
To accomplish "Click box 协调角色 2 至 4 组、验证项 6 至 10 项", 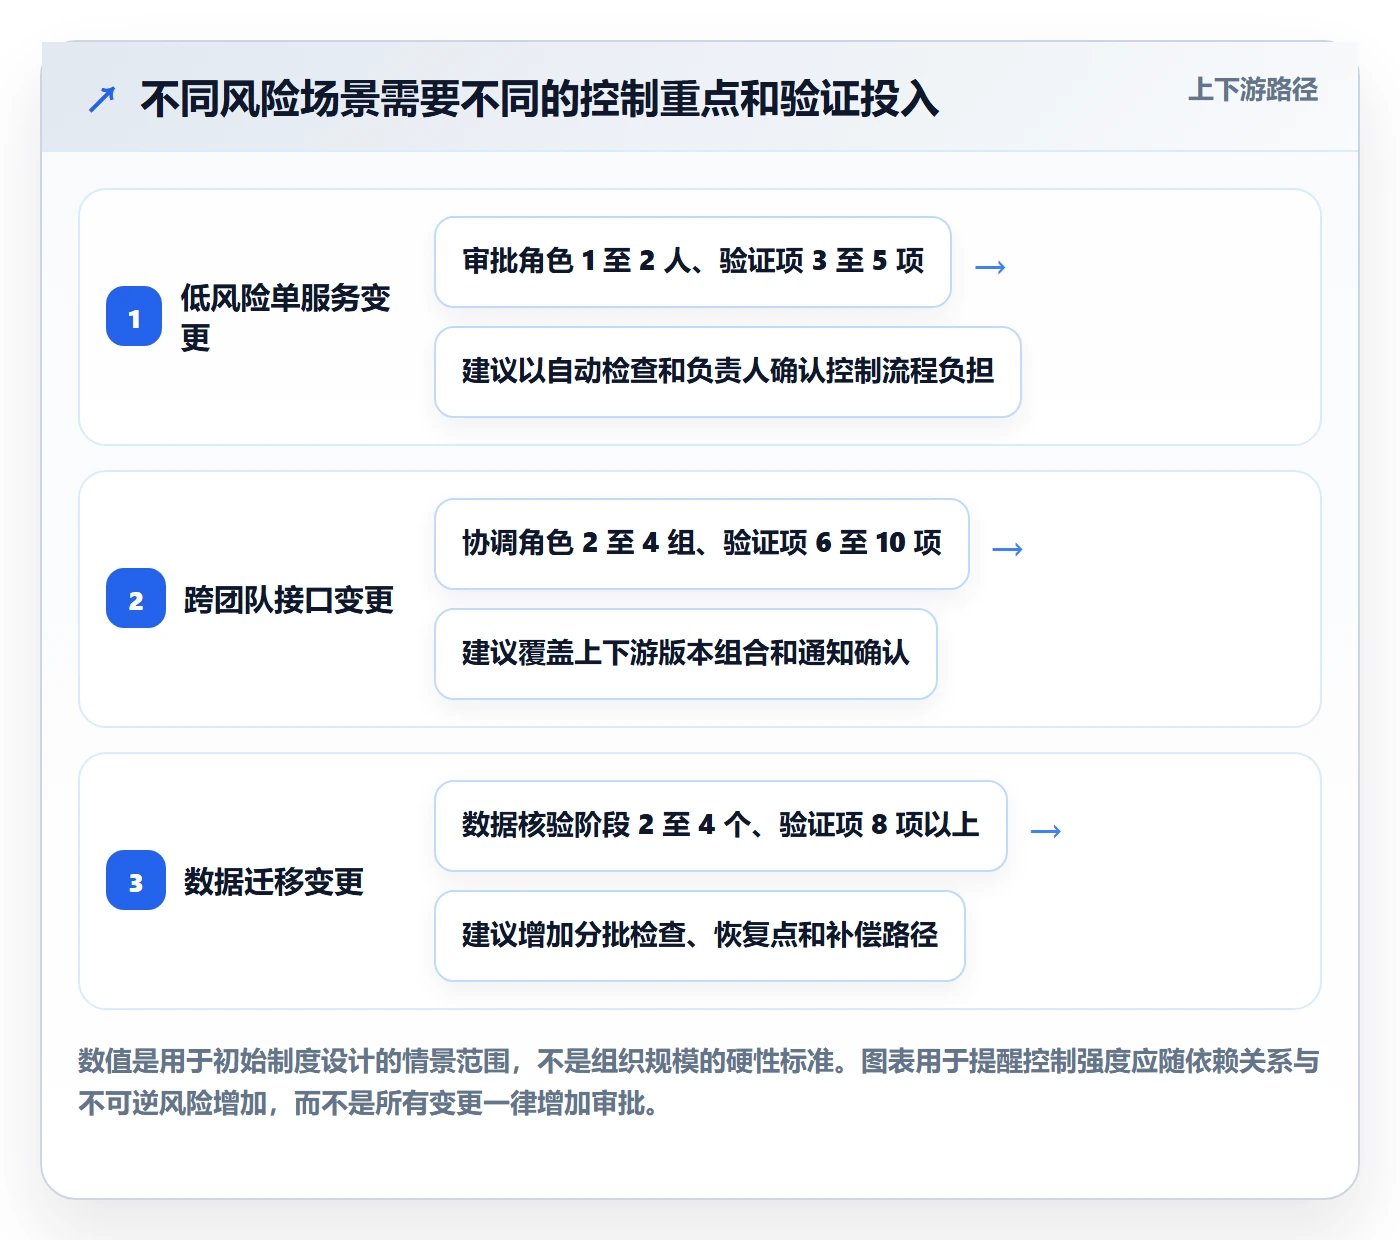I will tap(702, 544).
